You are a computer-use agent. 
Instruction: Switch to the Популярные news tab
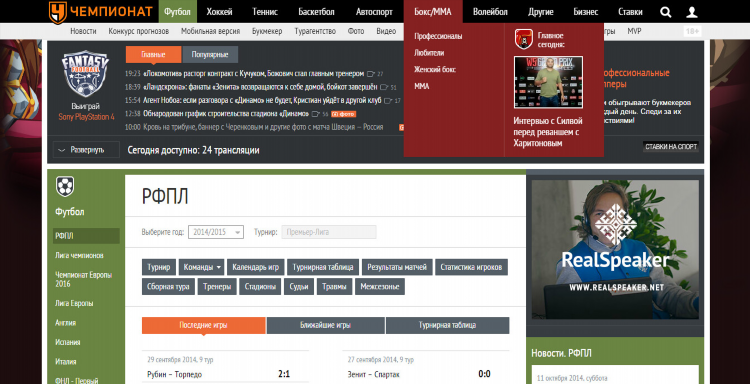[x=210, y=55]
